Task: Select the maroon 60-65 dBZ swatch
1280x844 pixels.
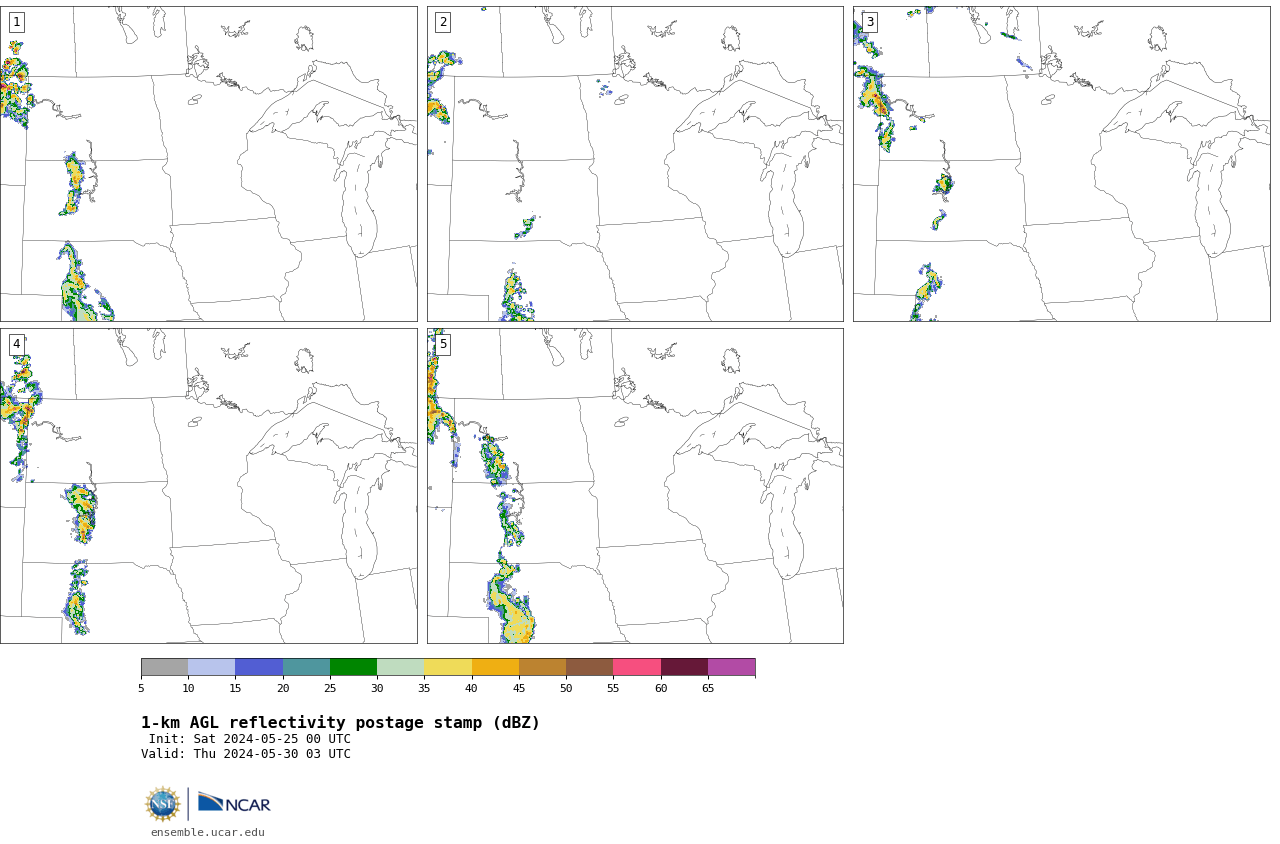Action: 684,667
